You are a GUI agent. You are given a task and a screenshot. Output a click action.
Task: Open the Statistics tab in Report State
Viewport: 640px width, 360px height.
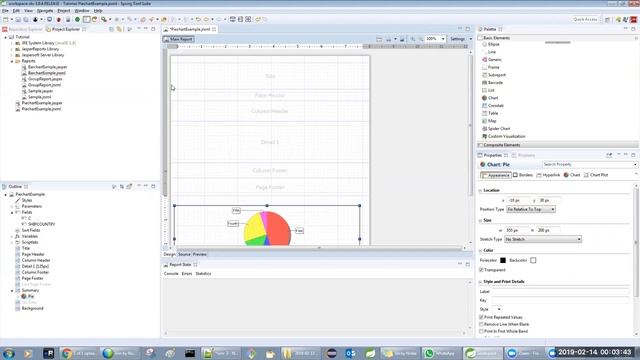pyautogui.click(x=203, y=274)
